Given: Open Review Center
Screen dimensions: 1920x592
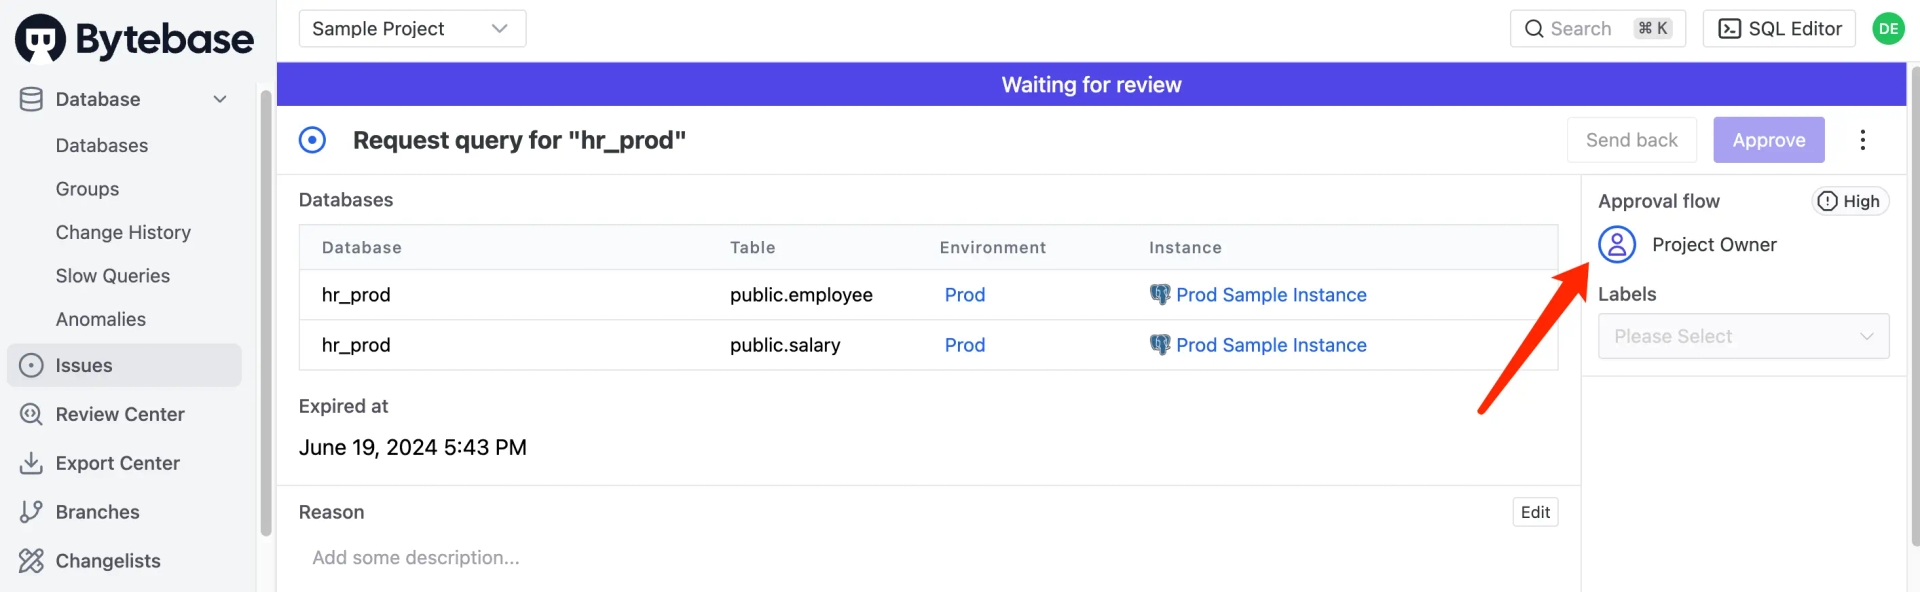Looking at the screenshot, I should 120,414.
